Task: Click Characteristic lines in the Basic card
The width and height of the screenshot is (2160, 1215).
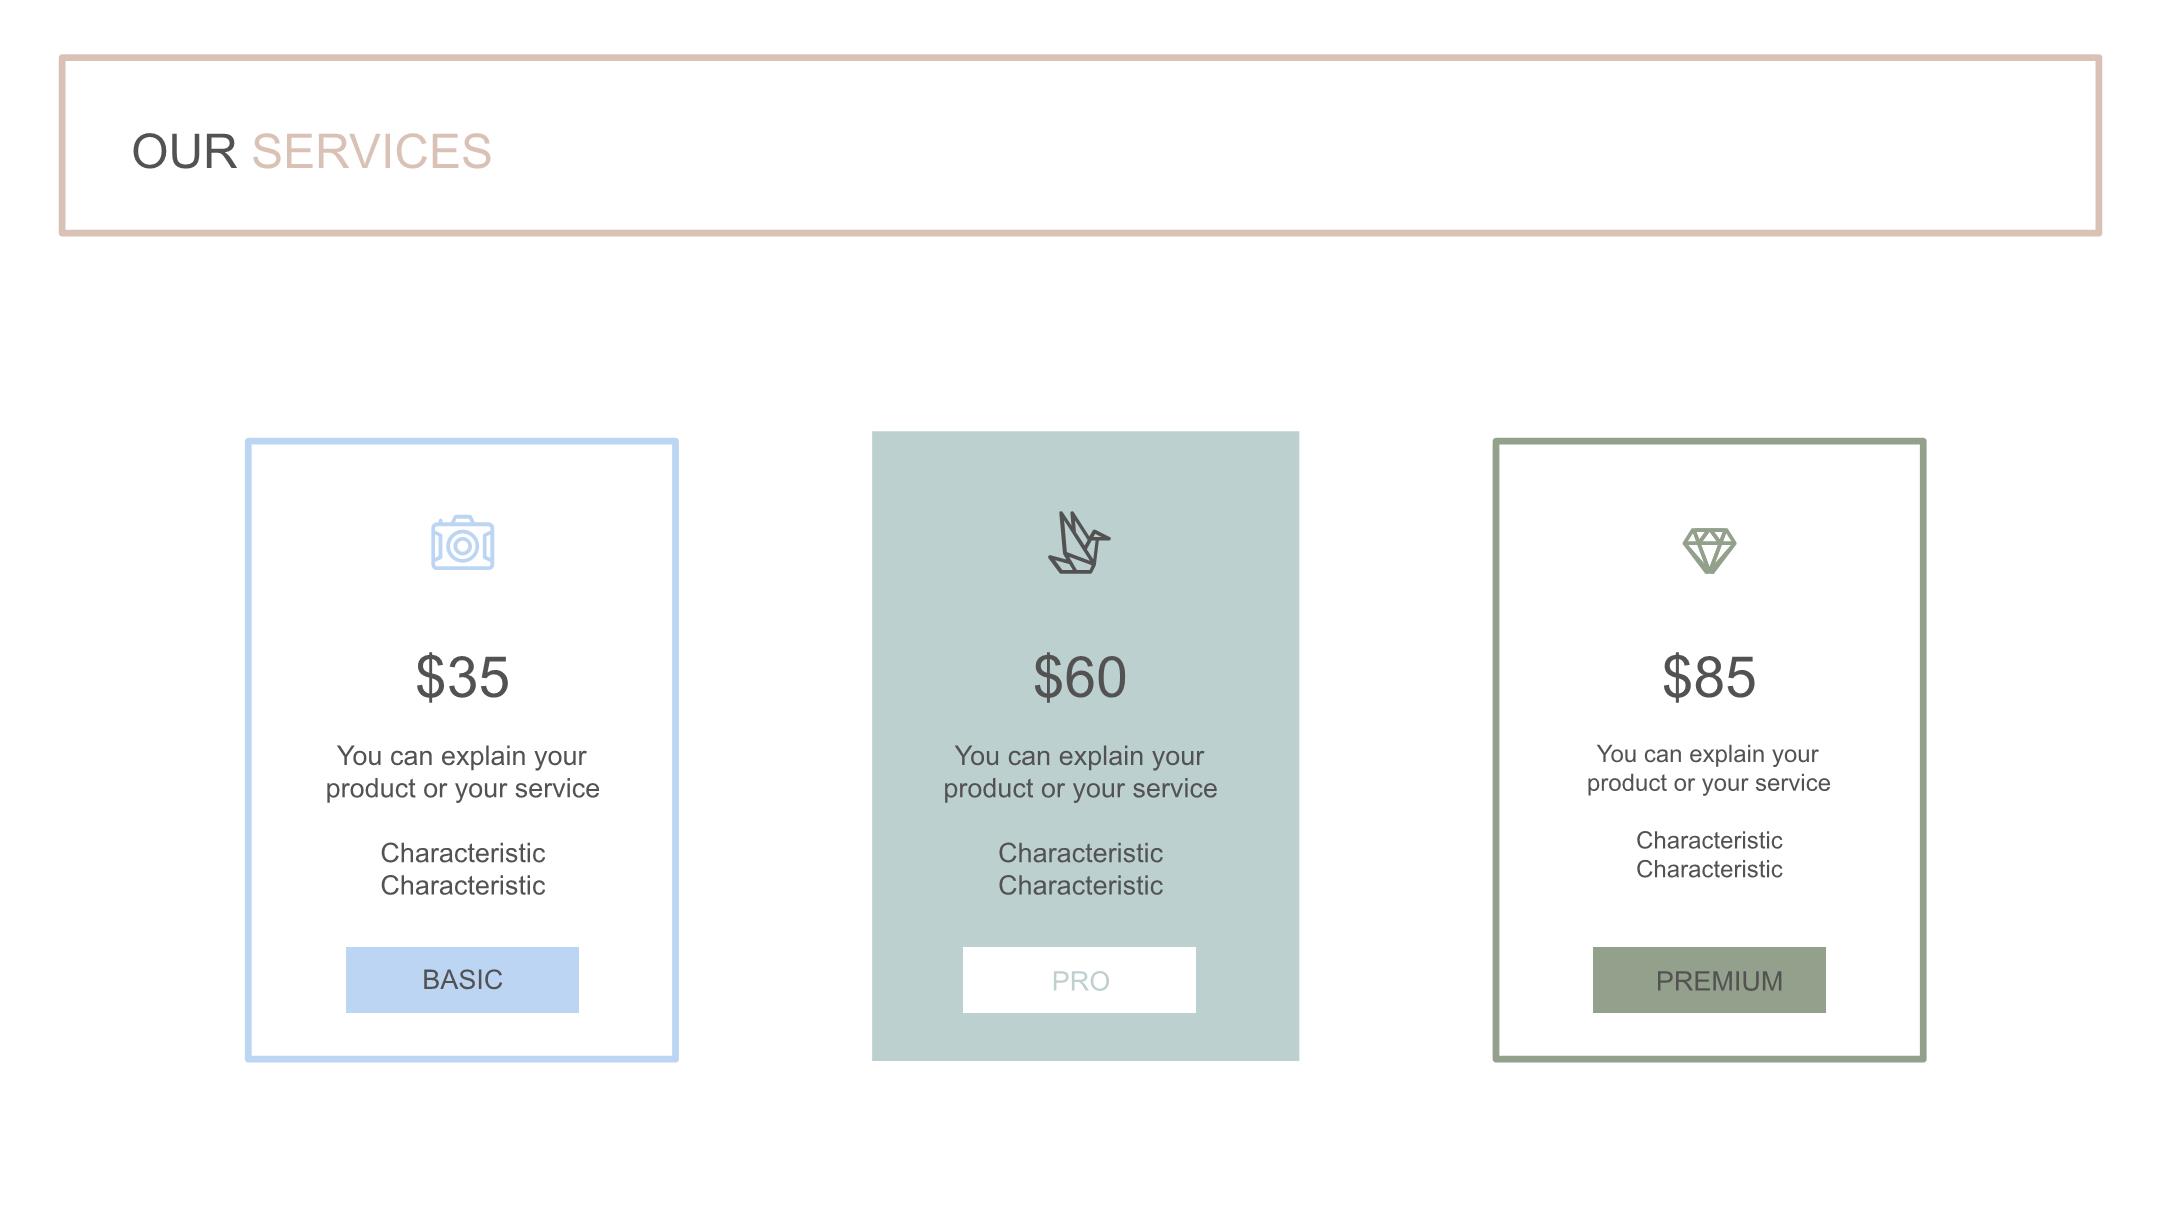Action: tap(462, 869)
